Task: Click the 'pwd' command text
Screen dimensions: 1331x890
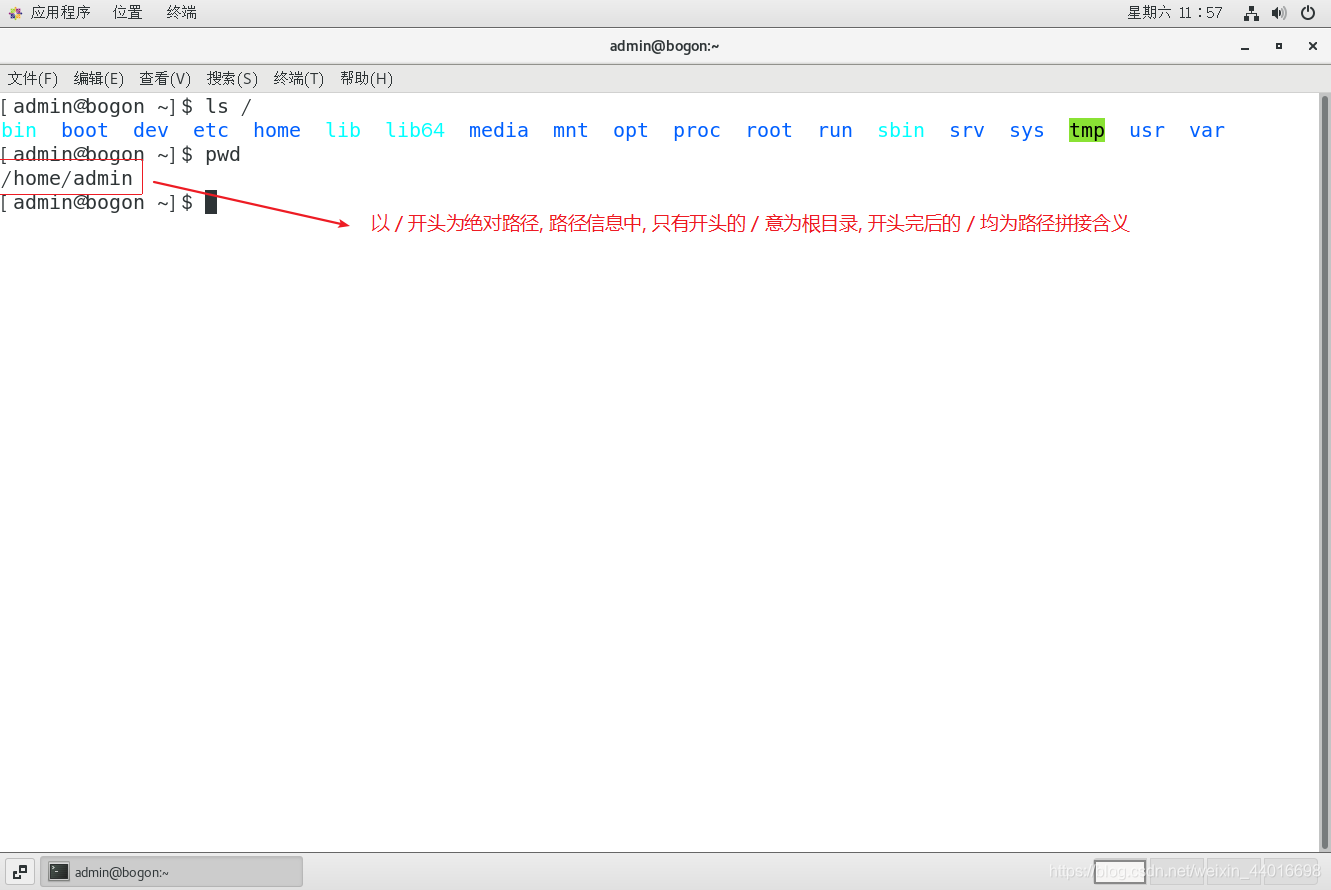Action: tap(223, 154)
